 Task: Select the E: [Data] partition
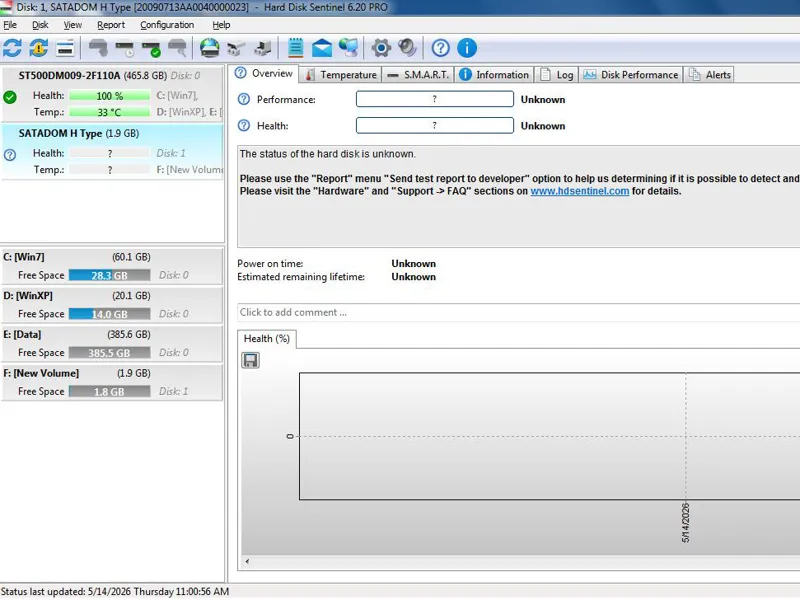tap(112, 344)
